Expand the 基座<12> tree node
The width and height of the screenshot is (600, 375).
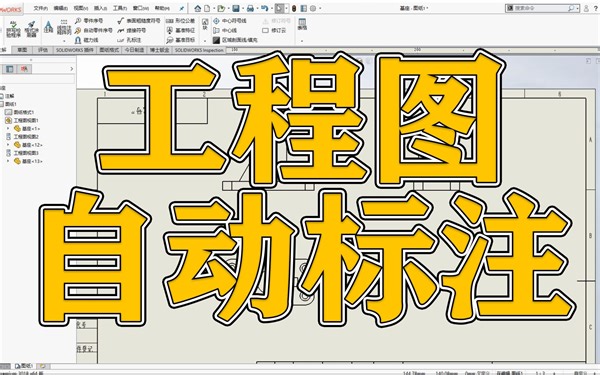[8, 145]
